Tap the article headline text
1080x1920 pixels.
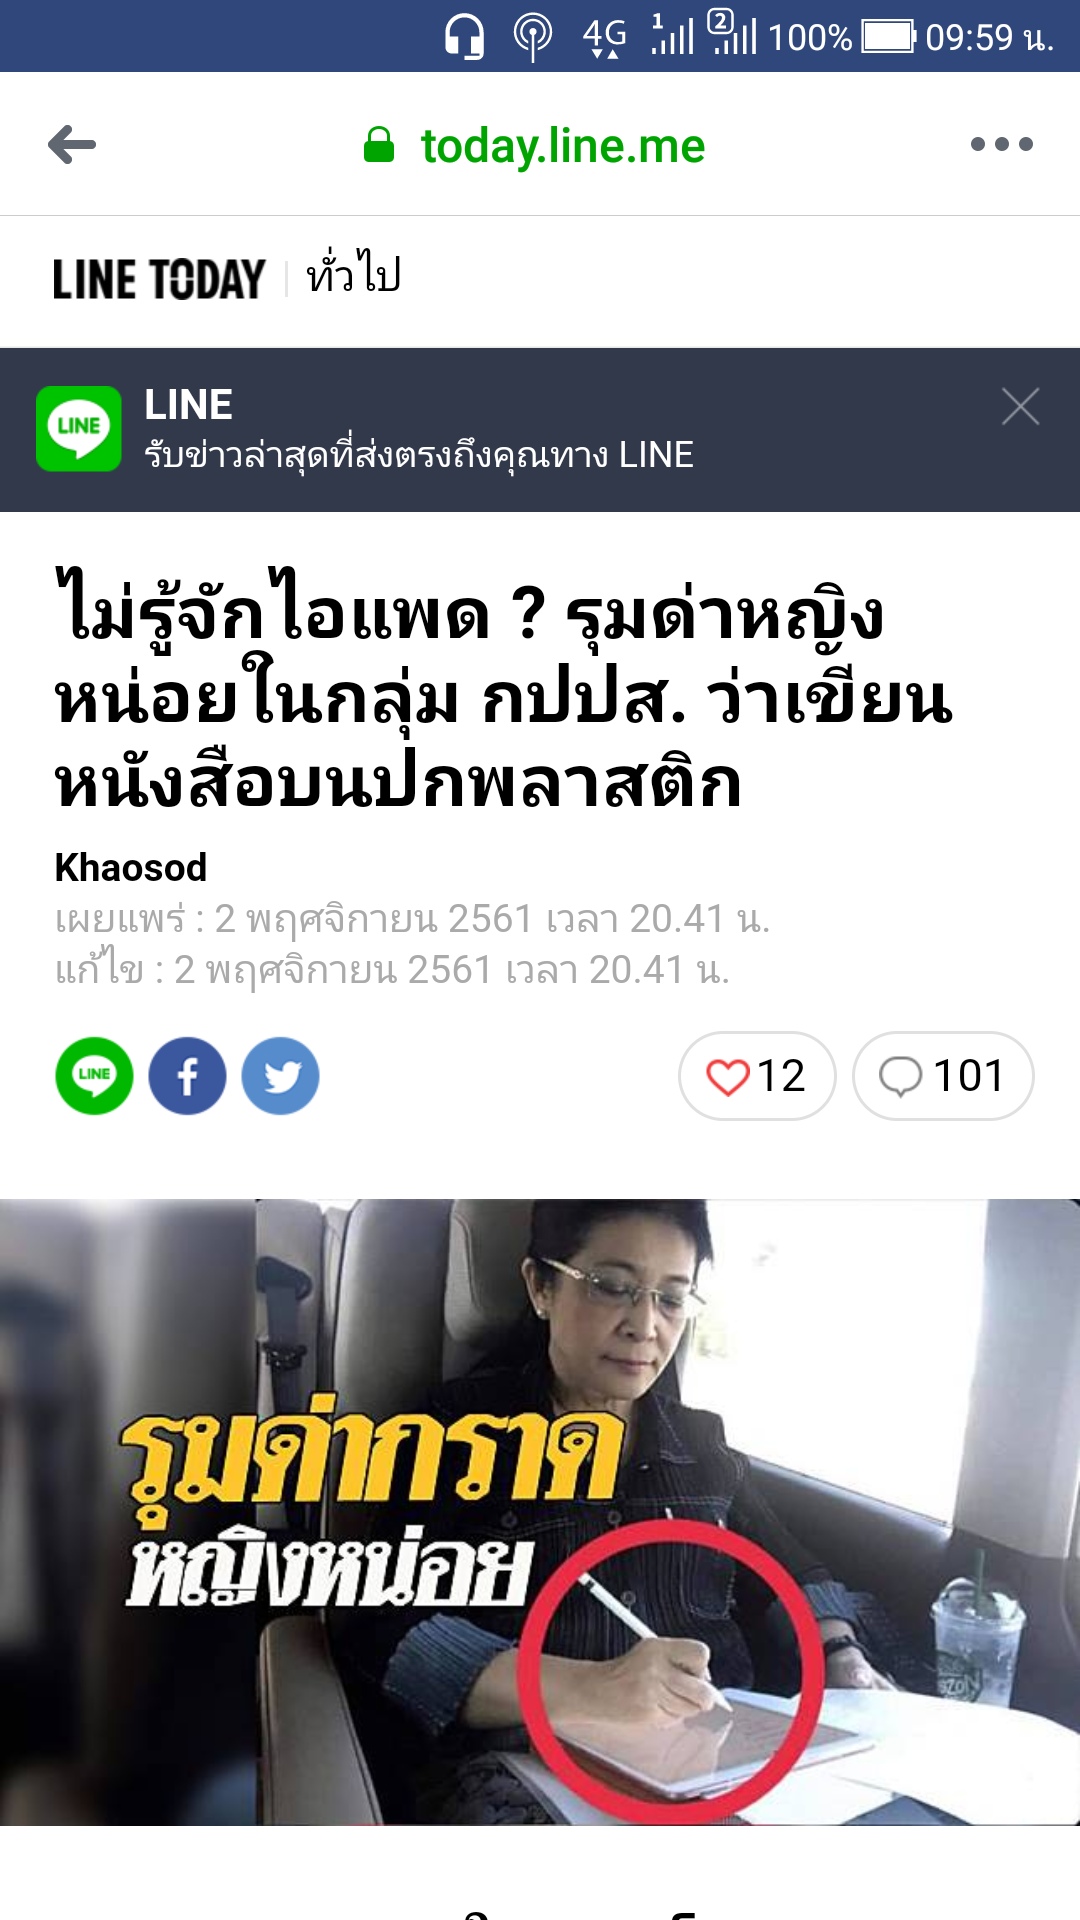(x=503, y=689)
